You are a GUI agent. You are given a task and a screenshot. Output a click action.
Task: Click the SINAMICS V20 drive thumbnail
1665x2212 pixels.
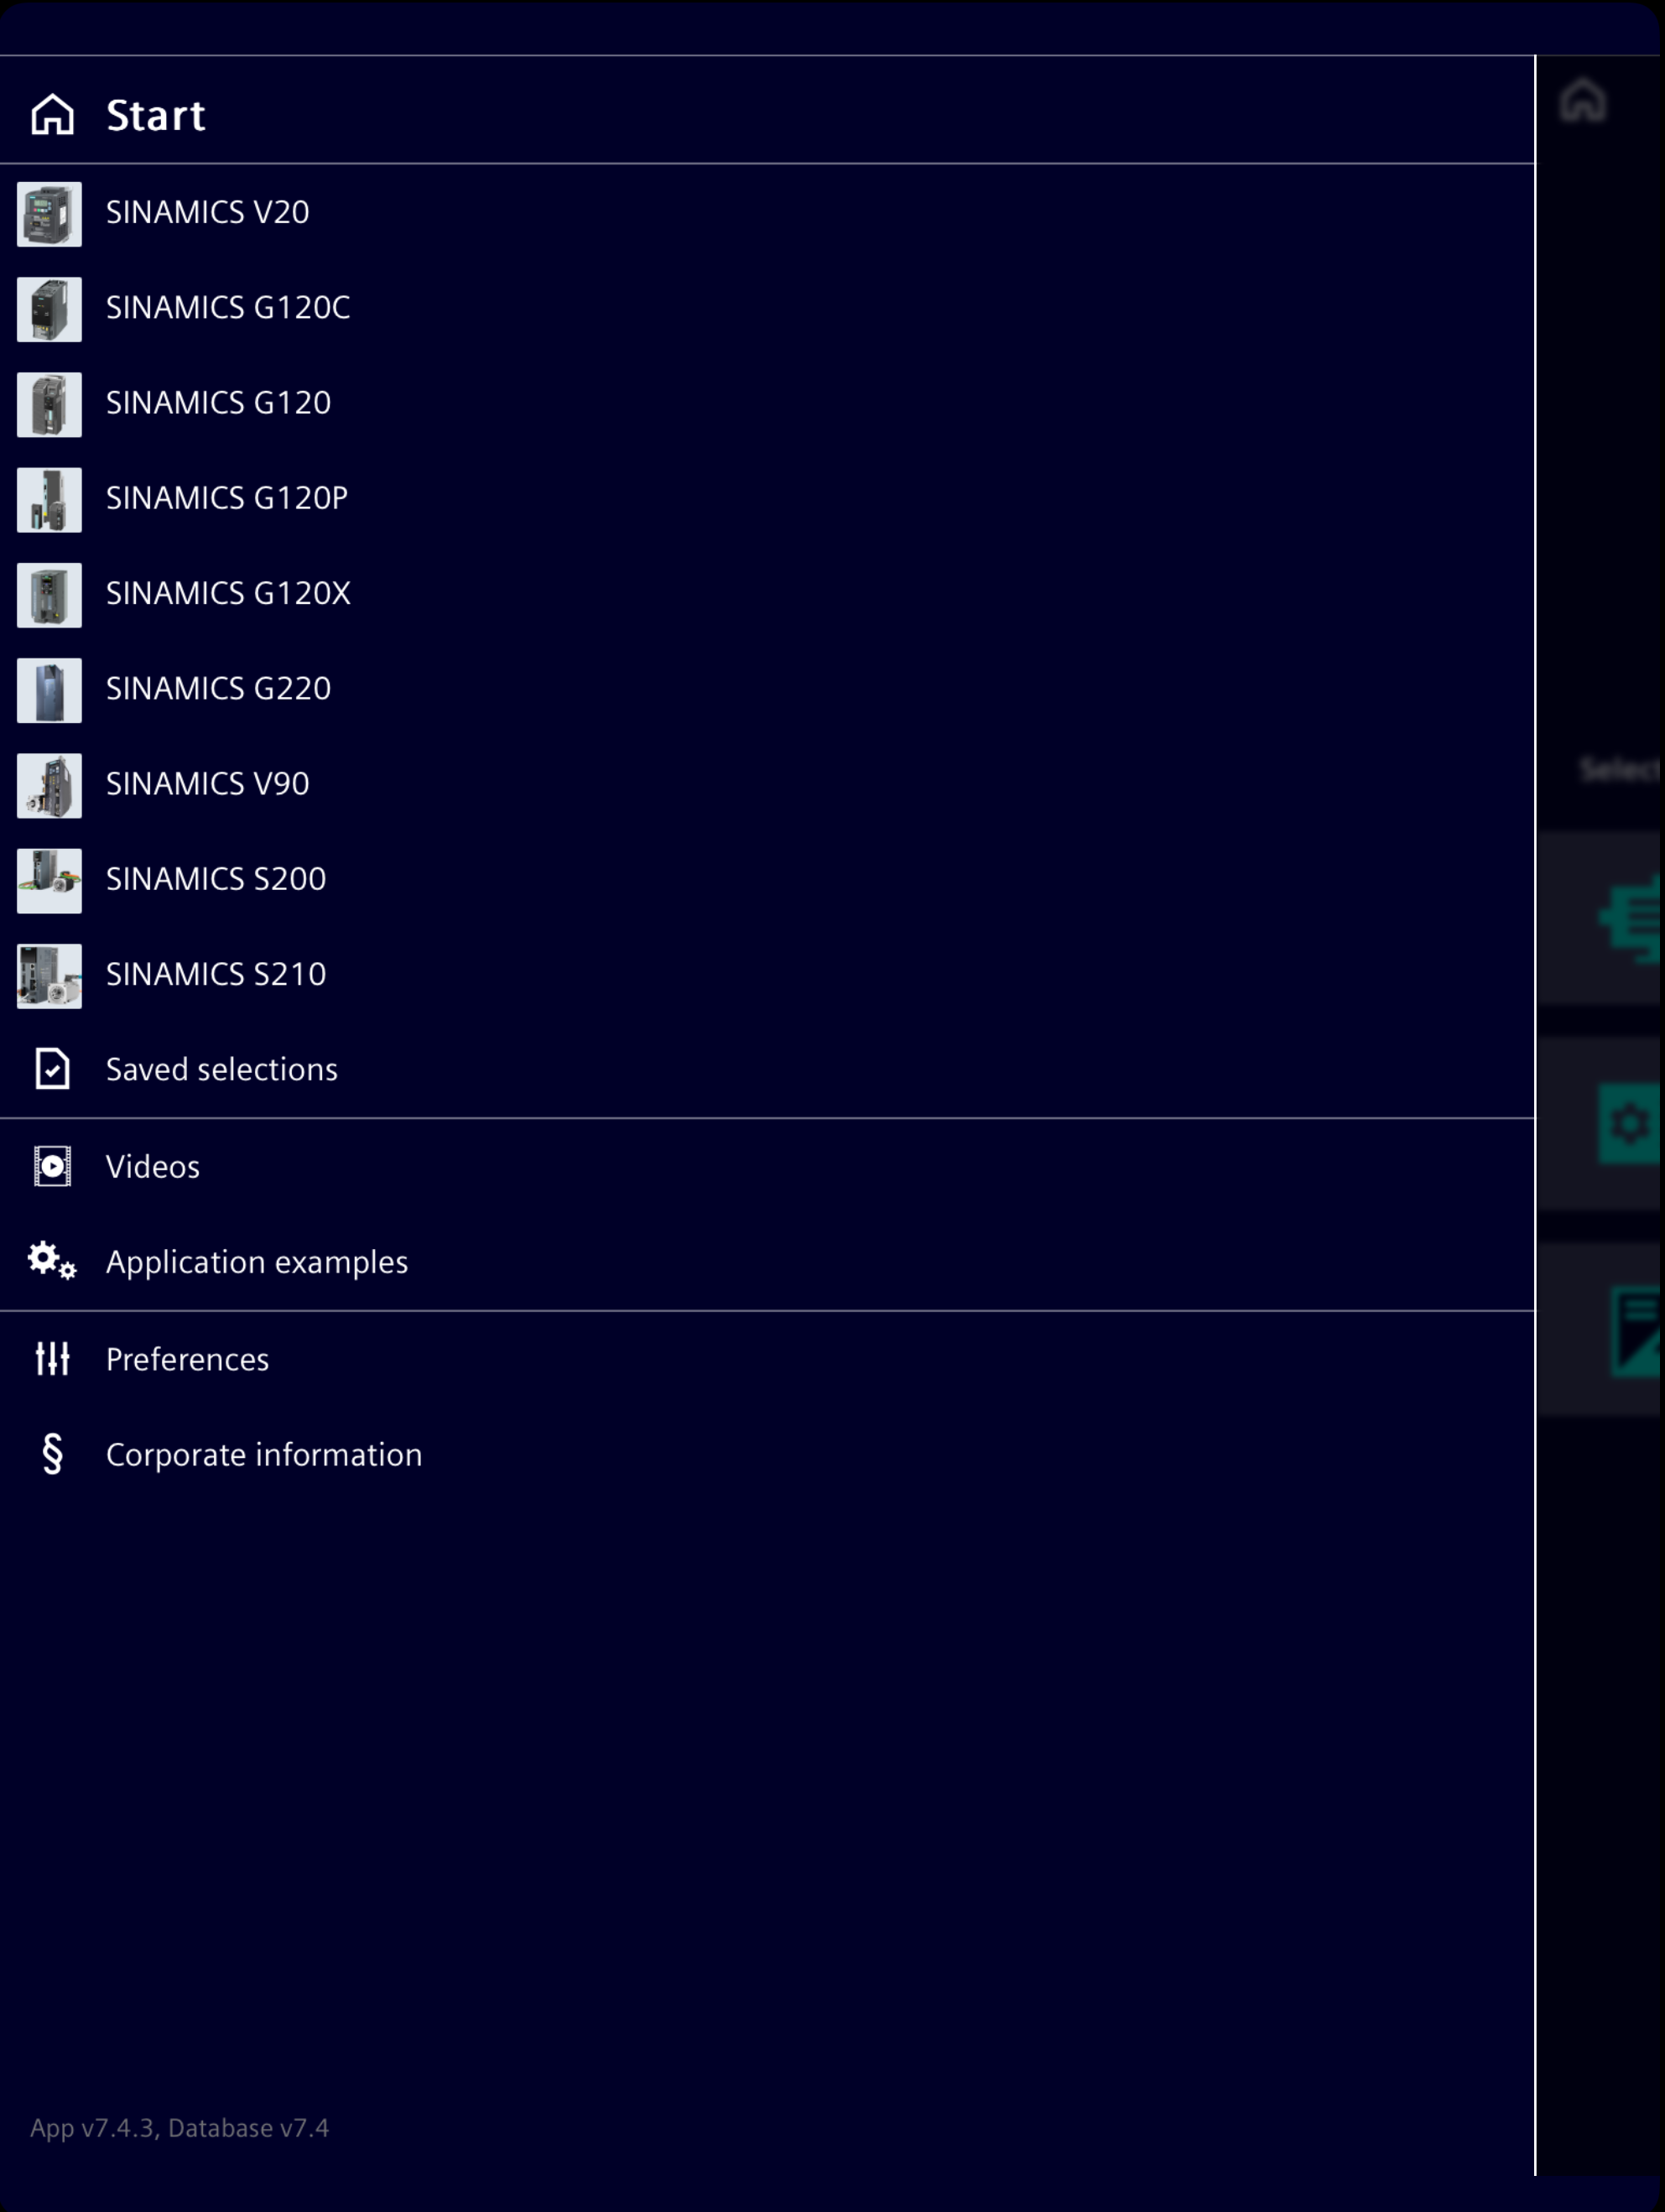coord(49,213)
